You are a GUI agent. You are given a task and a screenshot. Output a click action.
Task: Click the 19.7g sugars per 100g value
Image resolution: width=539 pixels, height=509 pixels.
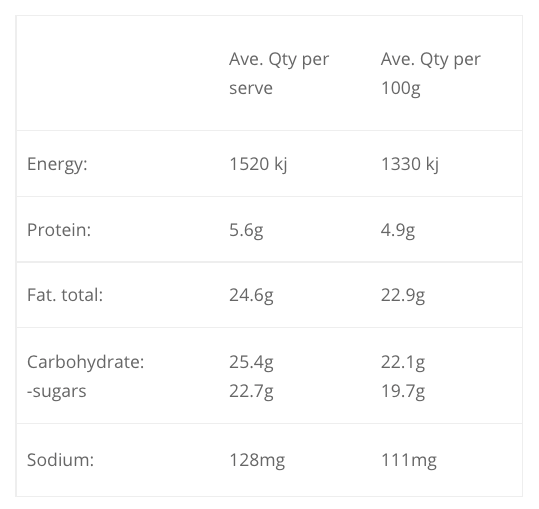(403, 391)
